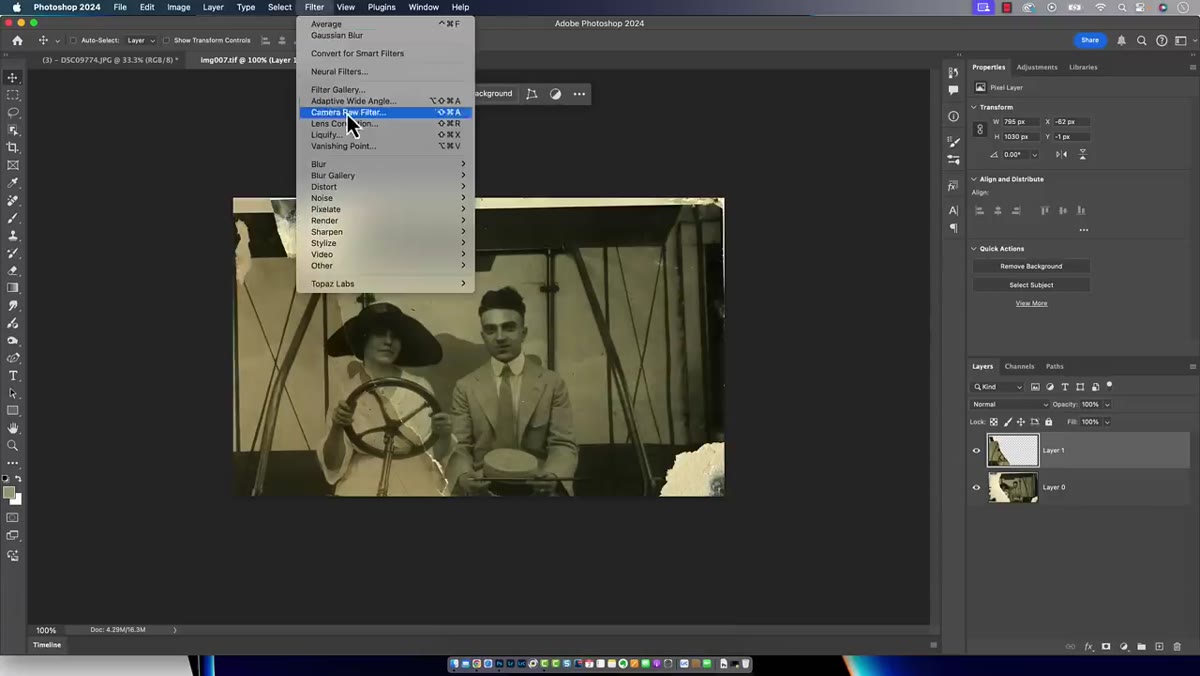Create a new layer icon
Image resolution: width=1200 pixels, height=676 pixels.
(1159, 646)
